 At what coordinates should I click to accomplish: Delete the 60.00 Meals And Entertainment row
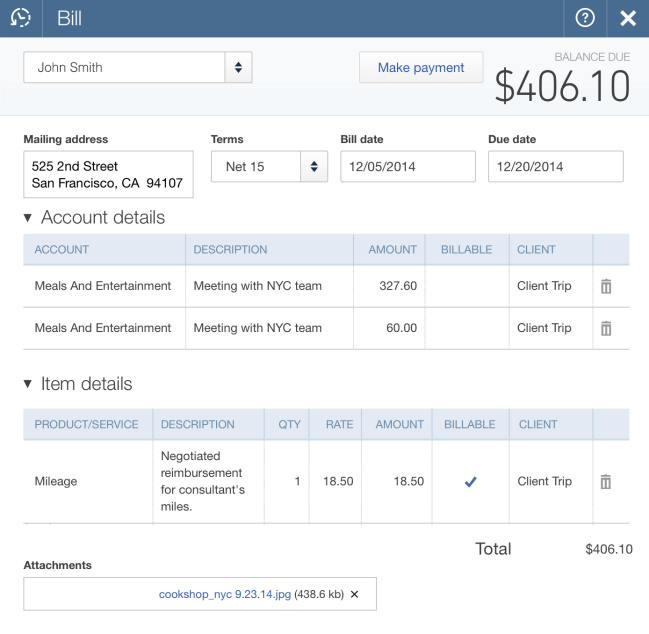606,328
